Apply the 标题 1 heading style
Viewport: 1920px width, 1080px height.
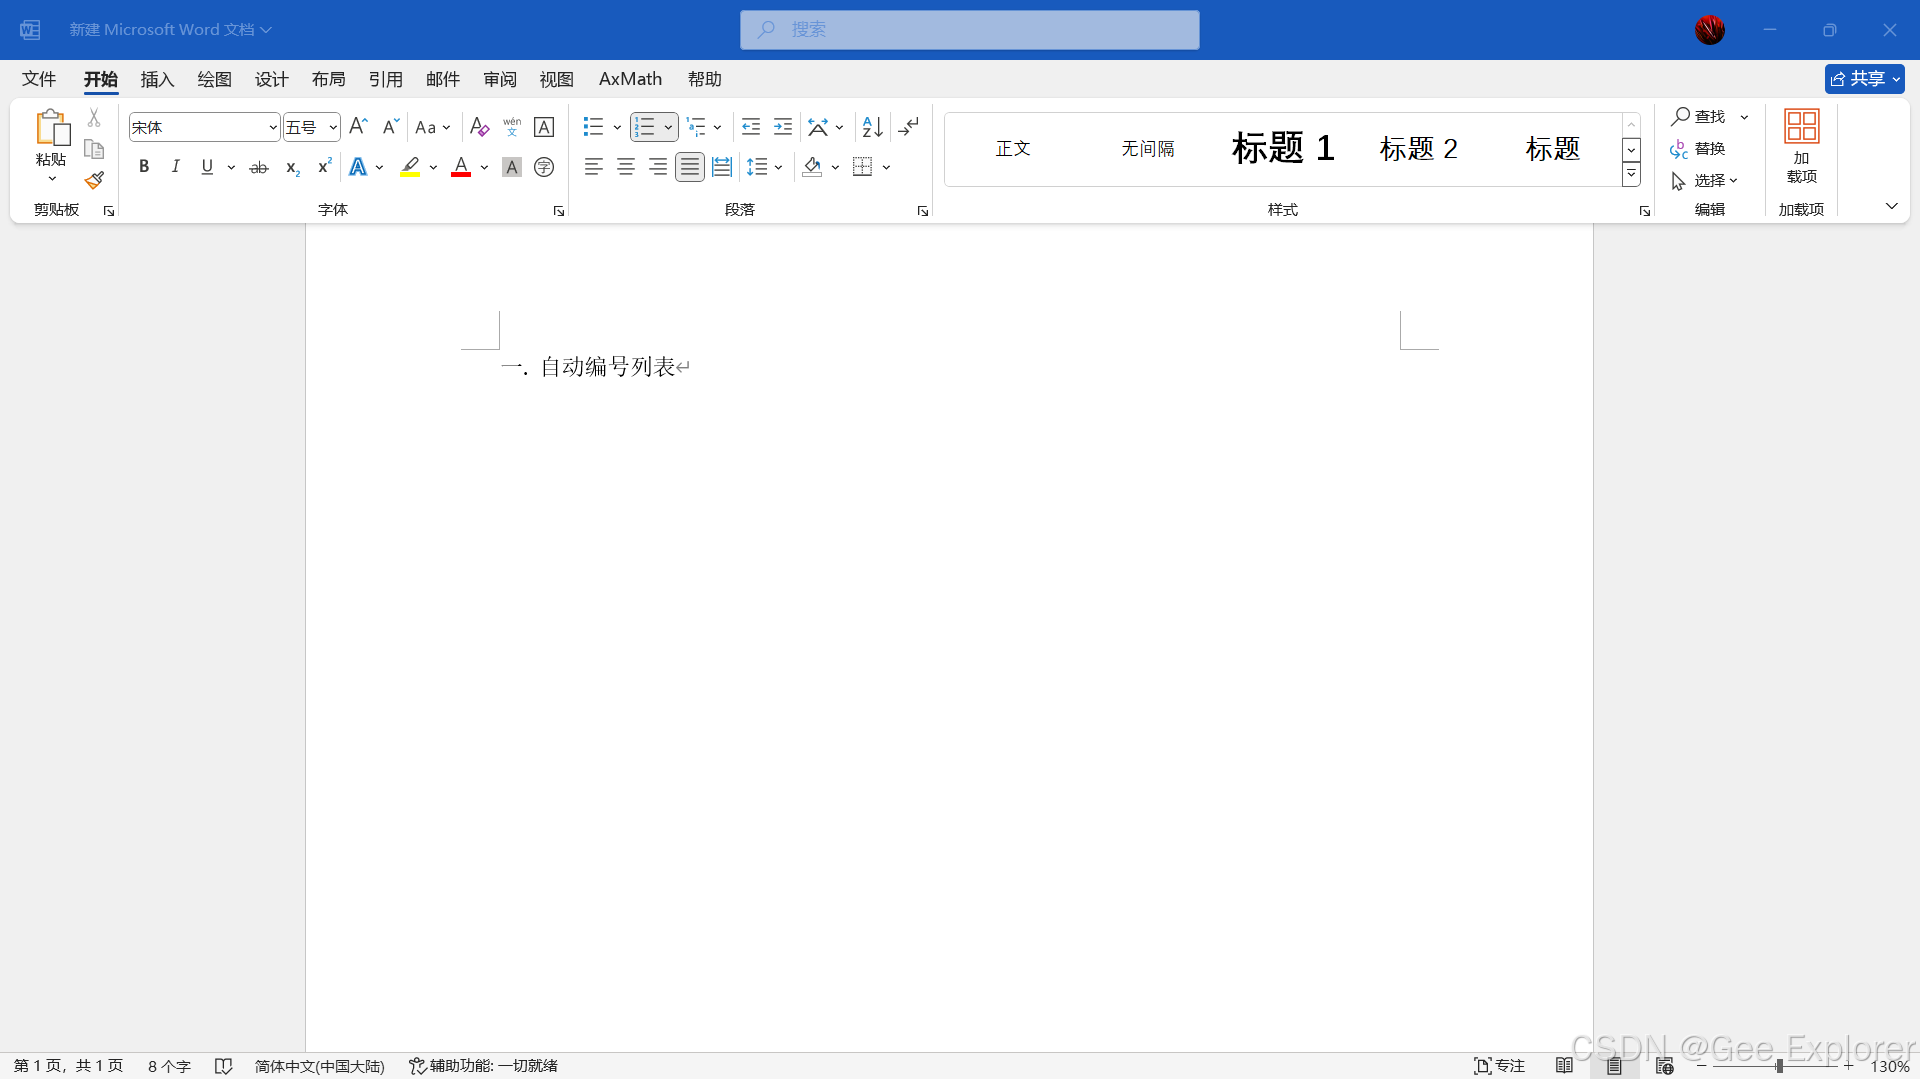(1283, 148)
